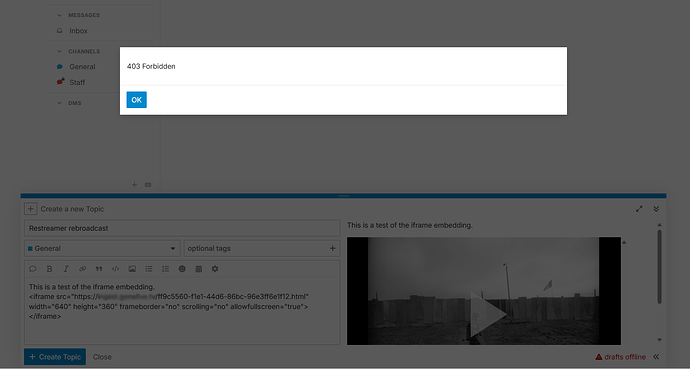
Task: Open the Inbox in the sidebar
Action: point(78,31)
